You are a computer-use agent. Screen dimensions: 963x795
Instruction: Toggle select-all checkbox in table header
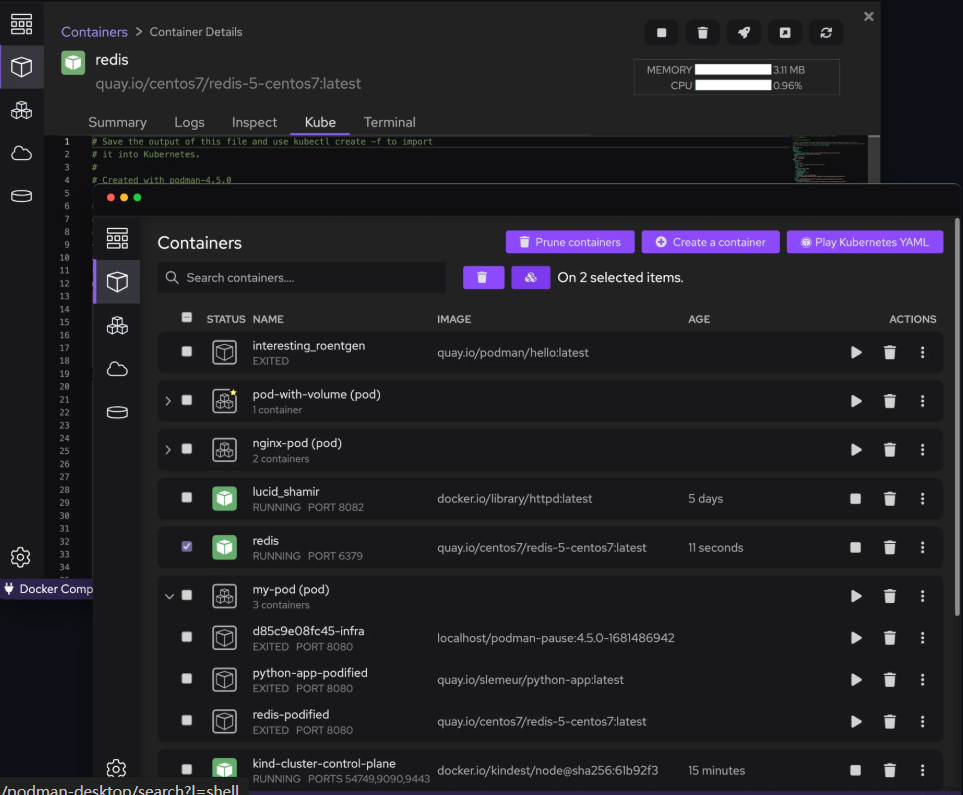187,318
